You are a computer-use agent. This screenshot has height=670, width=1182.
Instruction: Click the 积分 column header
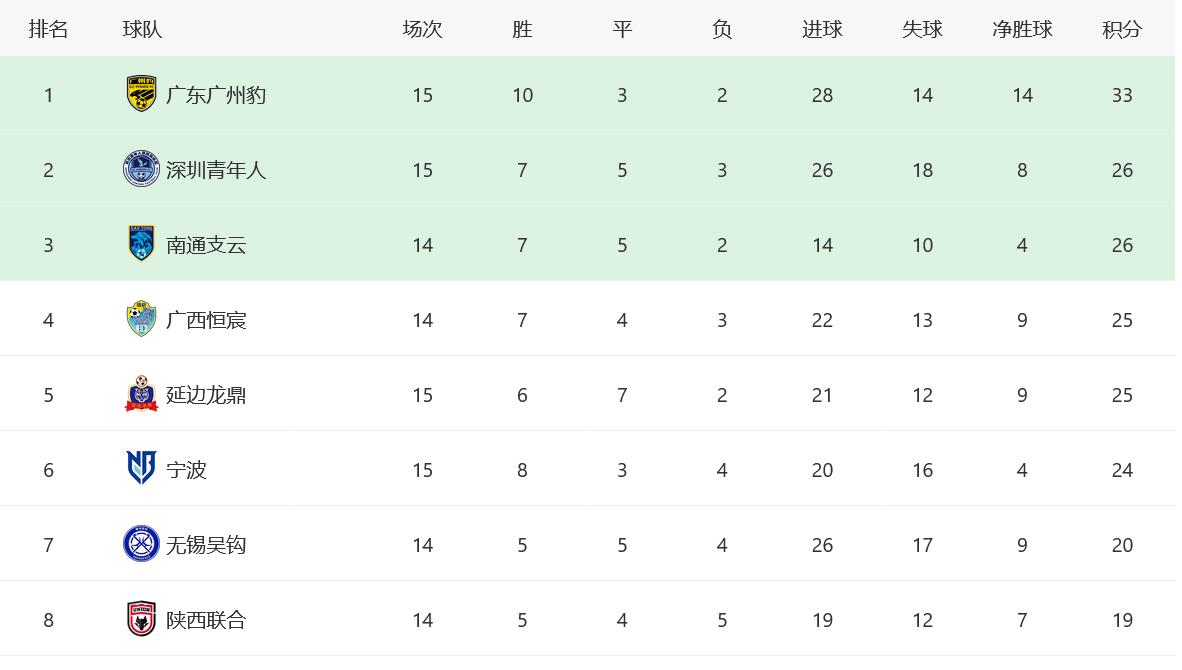(x=1122, y=29)
